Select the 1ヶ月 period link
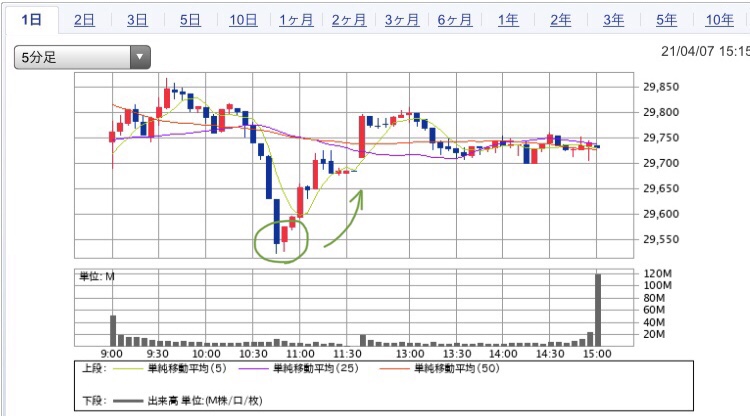The image size is (750, 416). [296, 20]
